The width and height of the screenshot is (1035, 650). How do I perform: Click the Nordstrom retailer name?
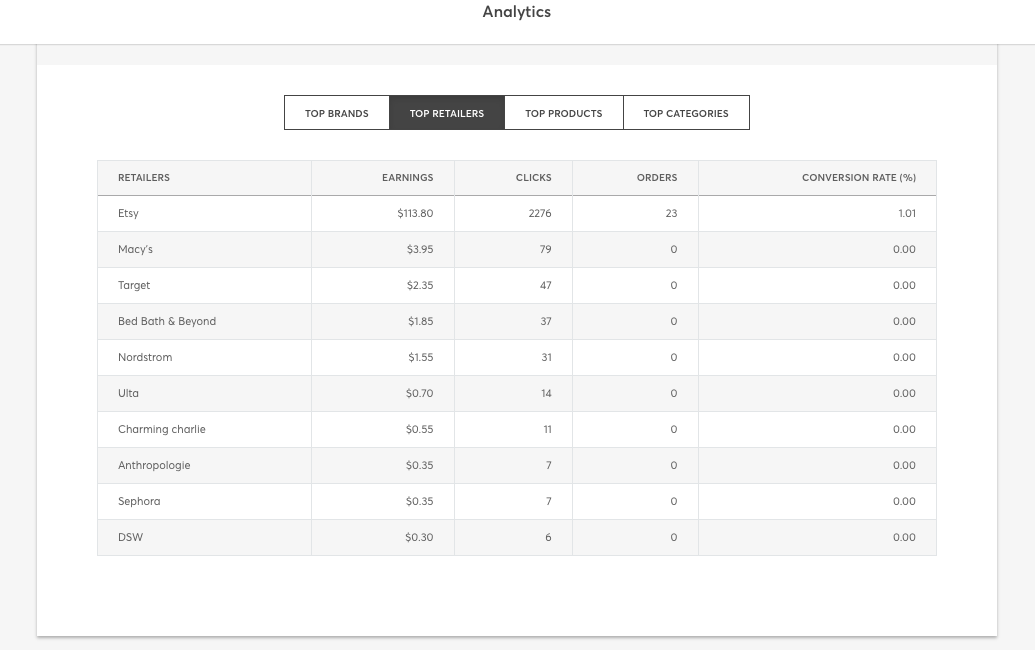point(145,357)
